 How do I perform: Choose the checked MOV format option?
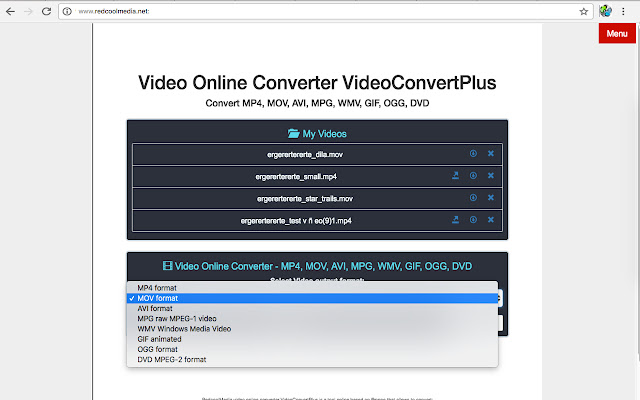(312, 298)
